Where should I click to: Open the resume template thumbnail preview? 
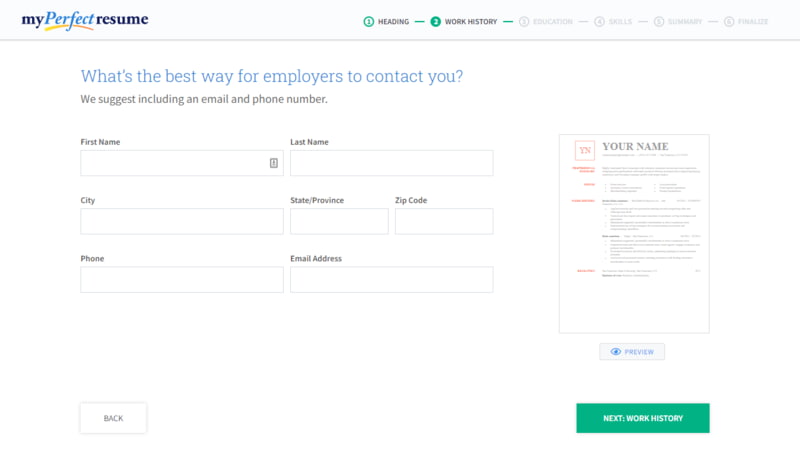tap(634, 234)
